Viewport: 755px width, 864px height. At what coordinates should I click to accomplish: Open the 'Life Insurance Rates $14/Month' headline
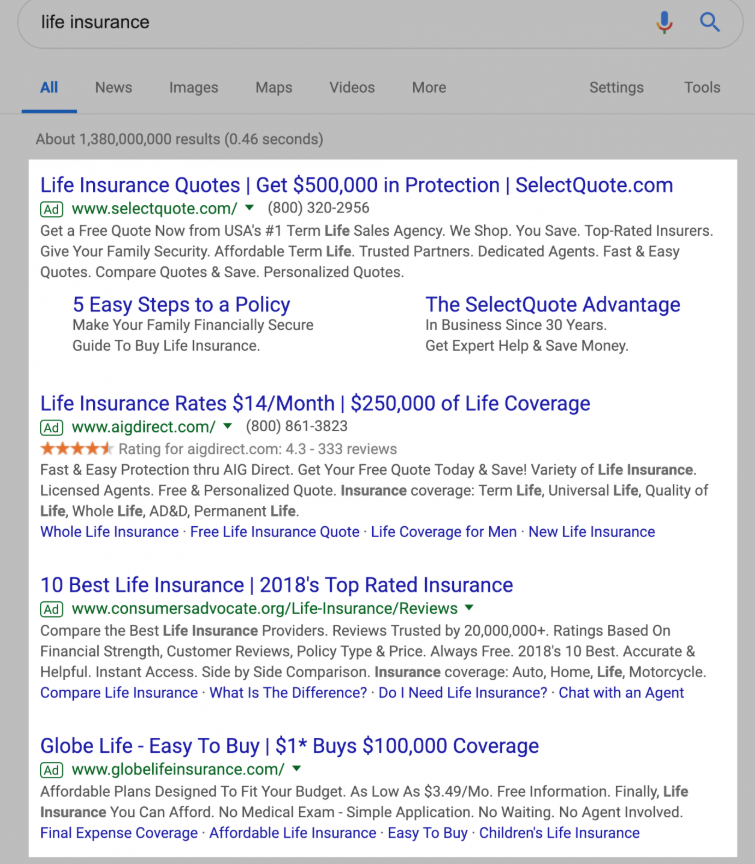pyautogui.click(x=315, y=403)
